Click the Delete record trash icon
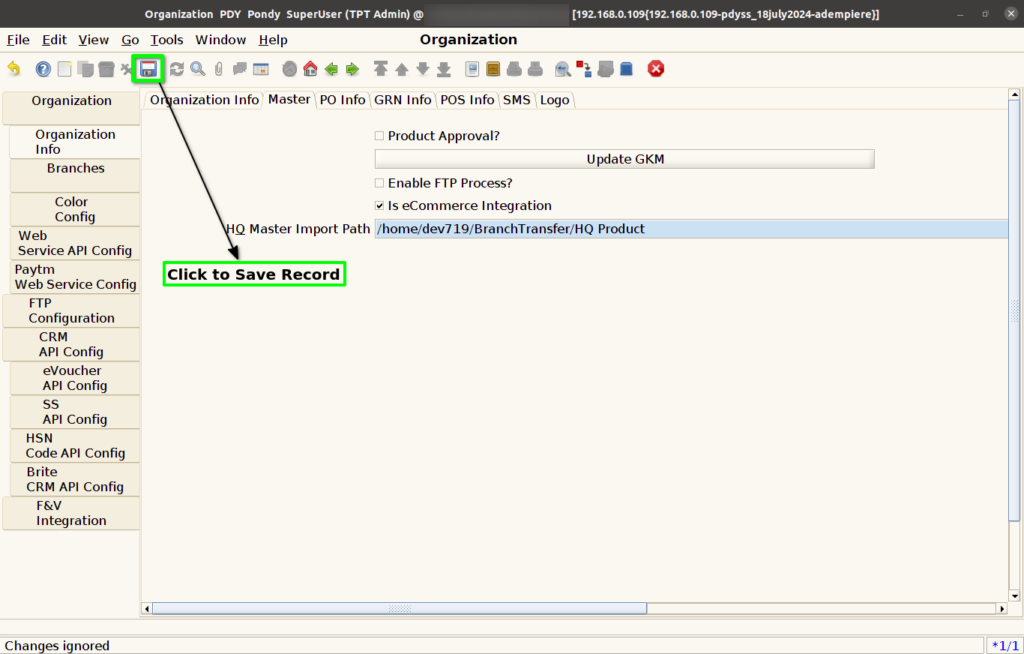 click(x=106, y=69)
